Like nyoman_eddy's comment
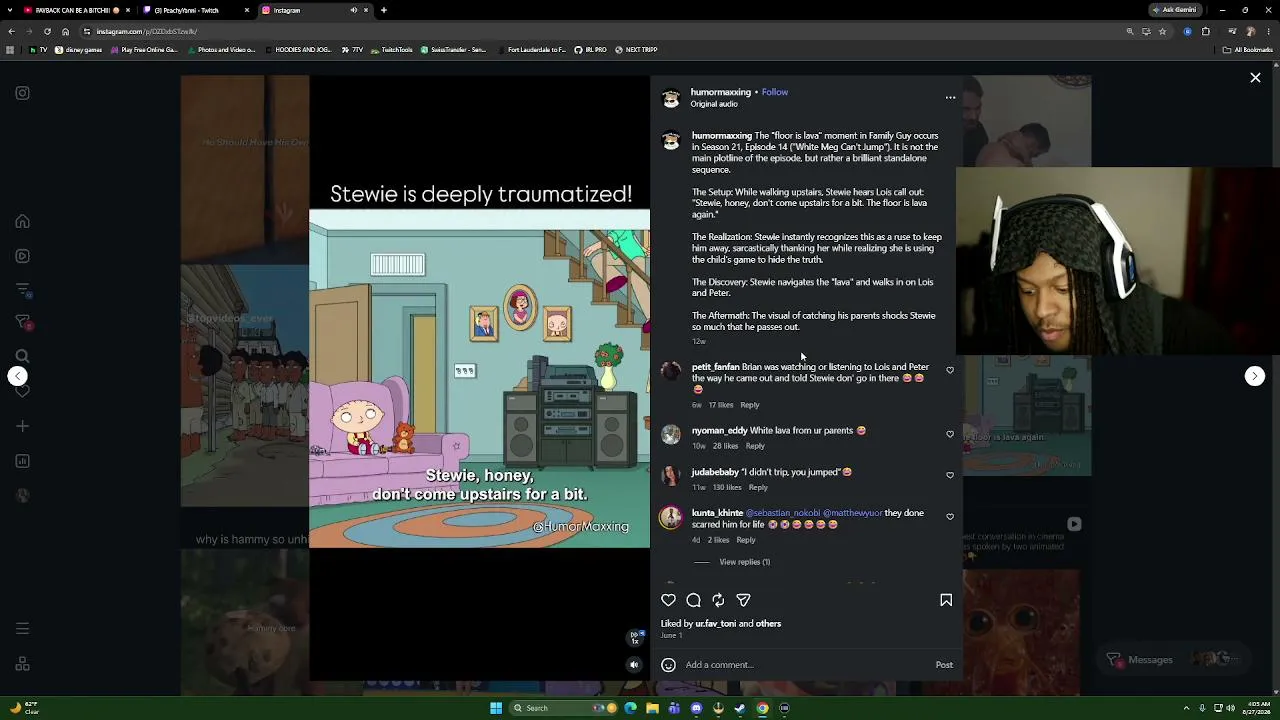This screenshot has height=720, width=1280. pyautogui.click(x=950, y=434)
